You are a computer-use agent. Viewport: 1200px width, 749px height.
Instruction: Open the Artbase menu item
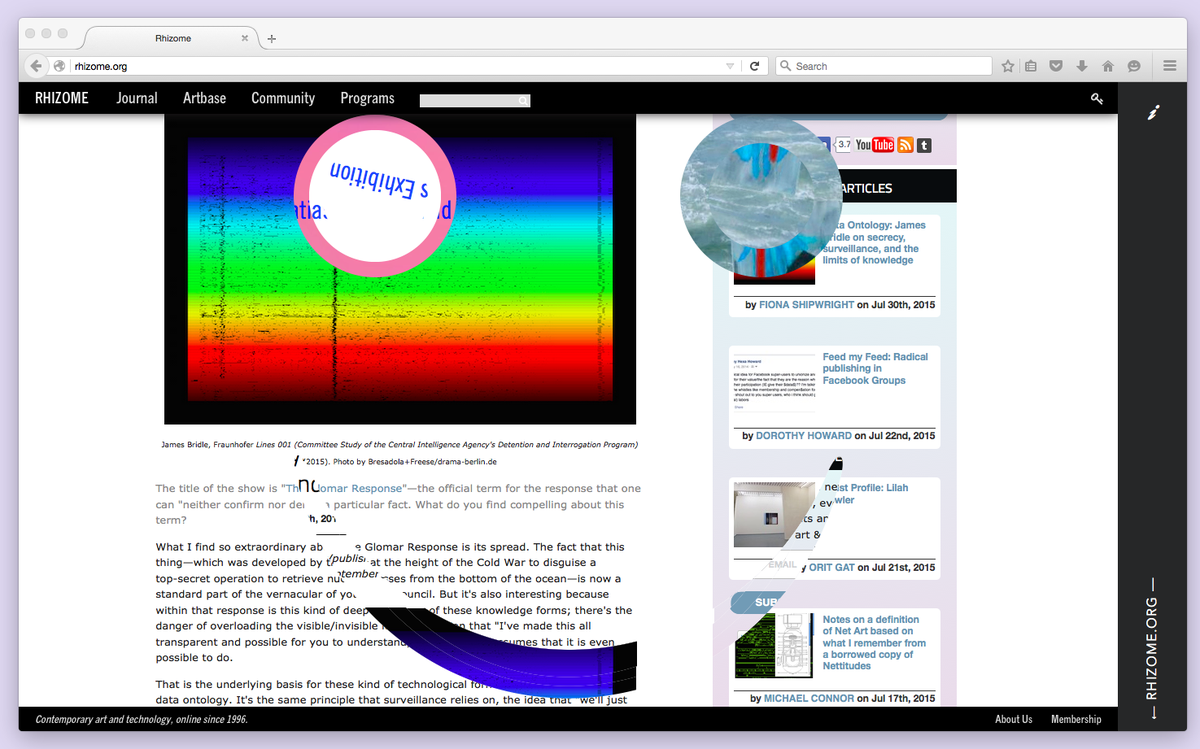(x=204, y=98)
